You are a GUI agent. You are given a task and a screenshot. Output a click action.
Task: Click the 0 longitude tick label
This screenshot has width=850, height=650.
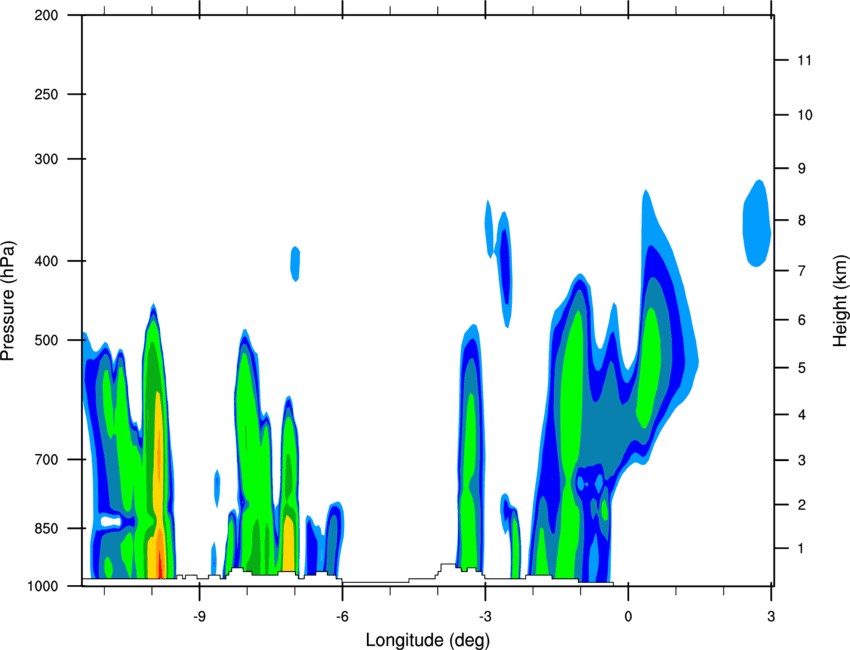pyautogui.click(x=628, y=617)
